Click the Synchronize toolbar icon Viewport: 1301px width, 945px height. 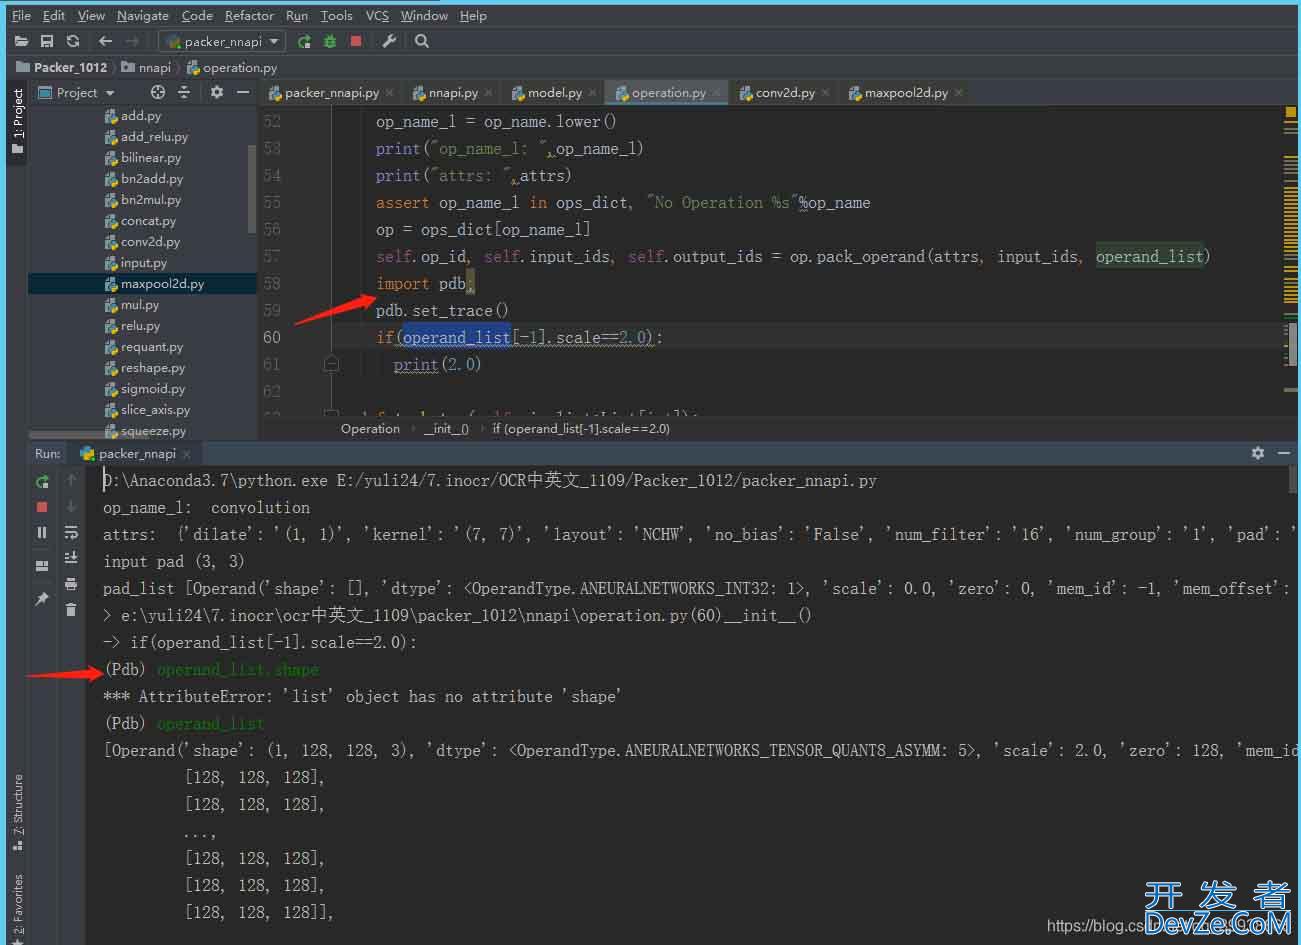73,41
